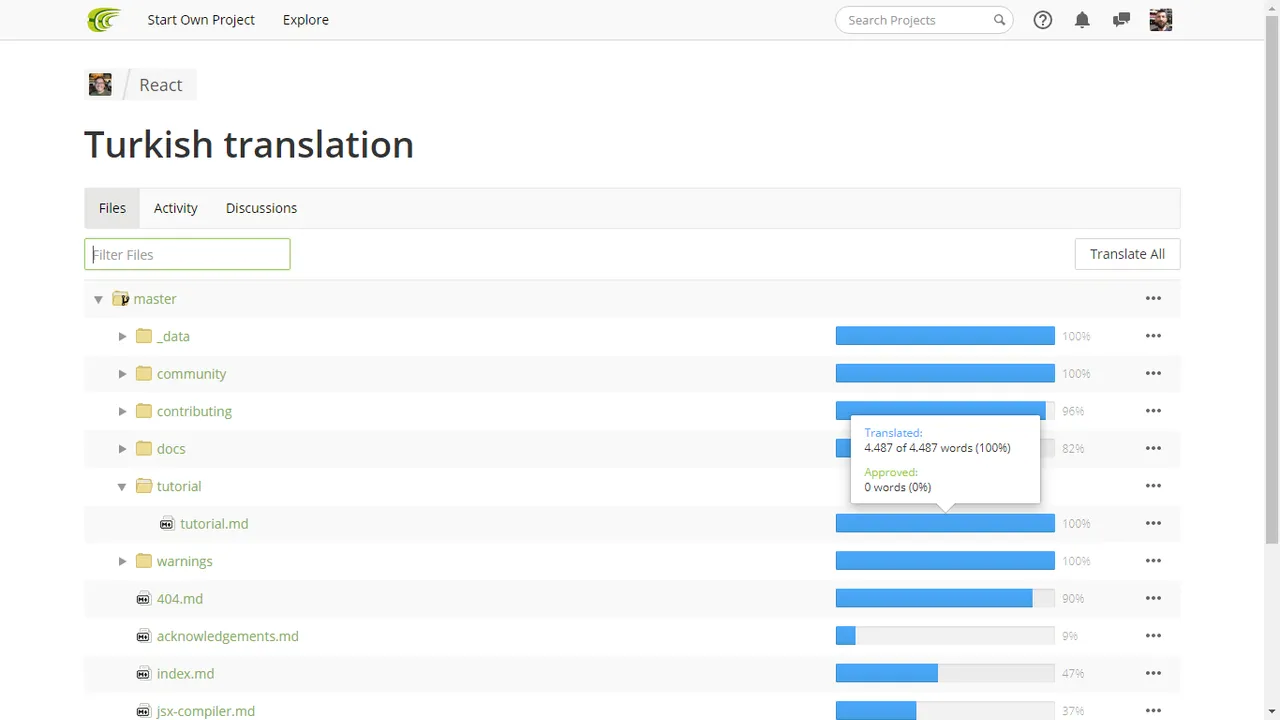The image size is (1280, 720).
Task: Click the Translate All button
Action: pos(1127,254)
